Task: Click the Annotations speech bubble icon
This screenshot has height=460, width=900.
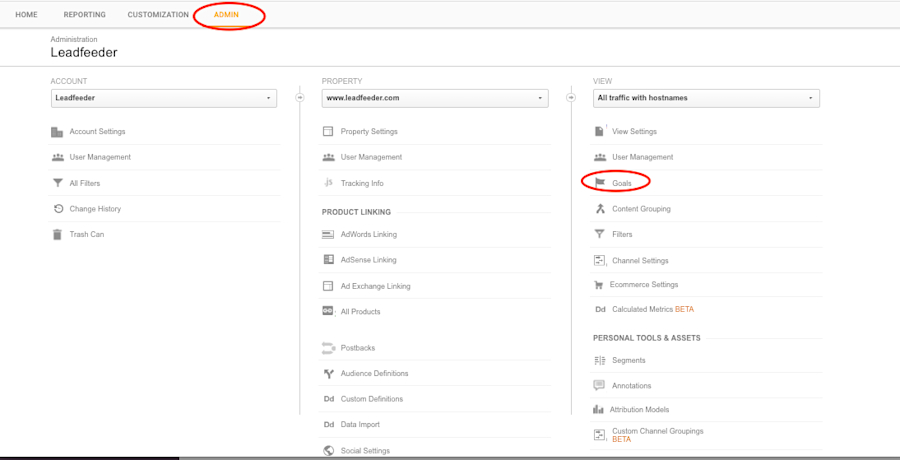Action: [599, 385]
